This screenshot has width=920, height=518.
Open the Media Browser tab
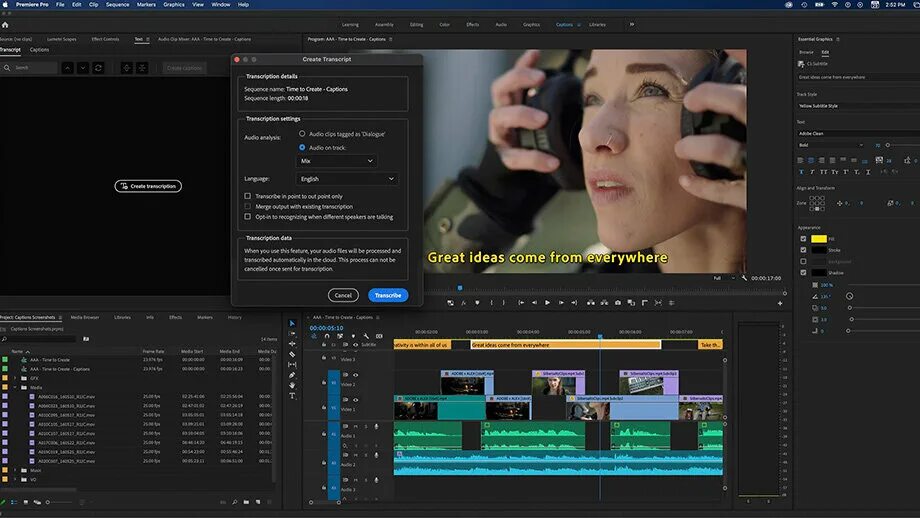85,317
